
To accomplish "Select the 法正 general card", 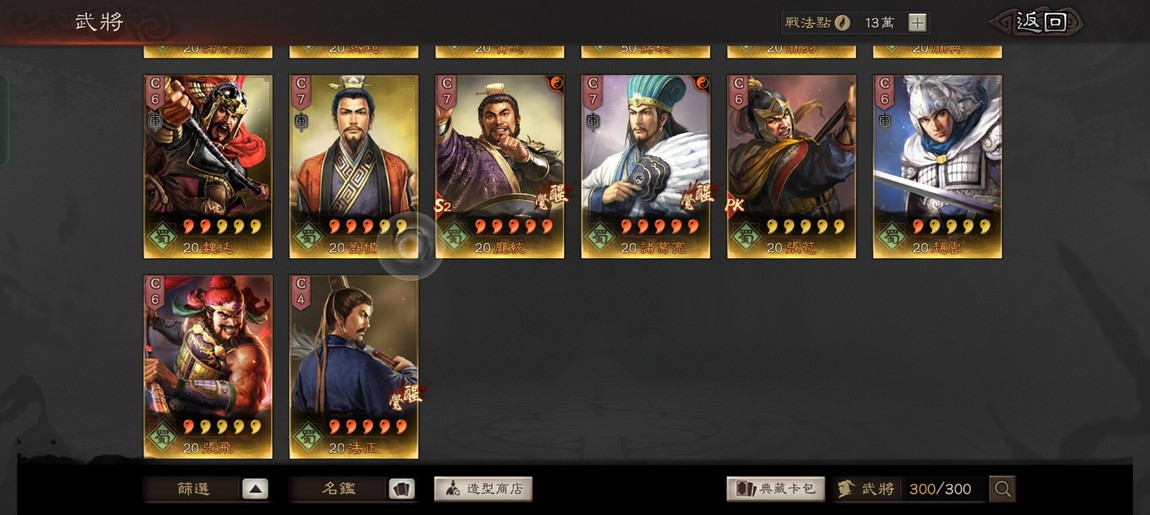I will [354, 367].
